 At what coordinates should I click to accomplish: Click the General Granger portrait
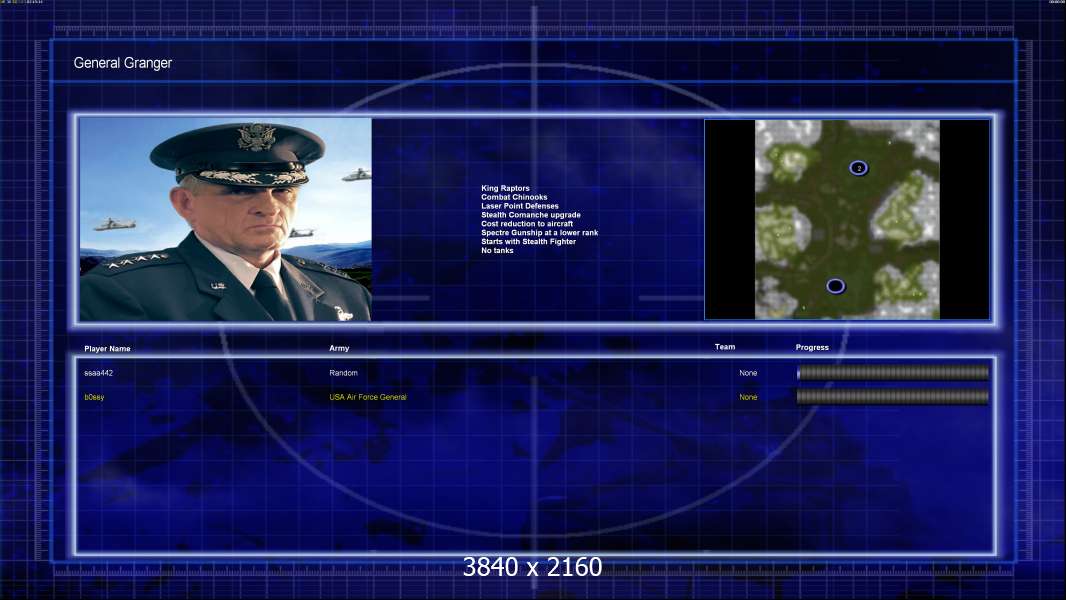click(226, 219)
